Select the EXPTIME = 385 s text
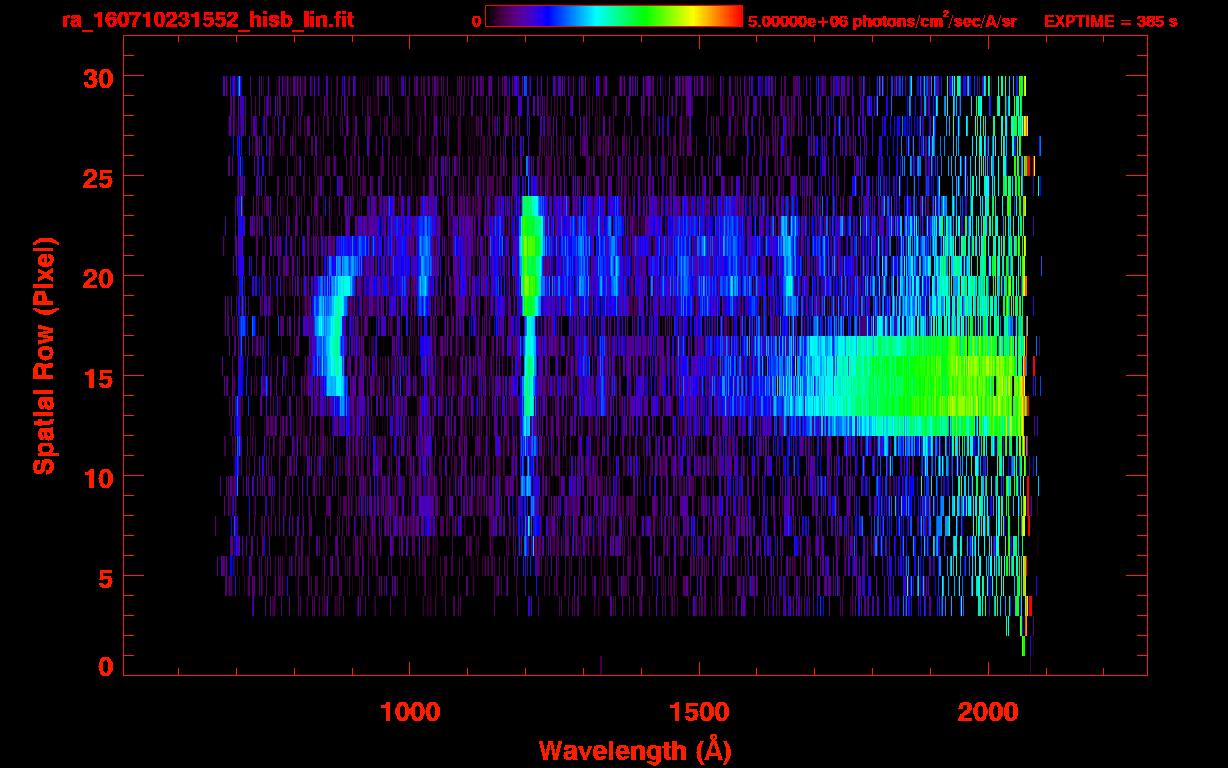 point(1110,21)
